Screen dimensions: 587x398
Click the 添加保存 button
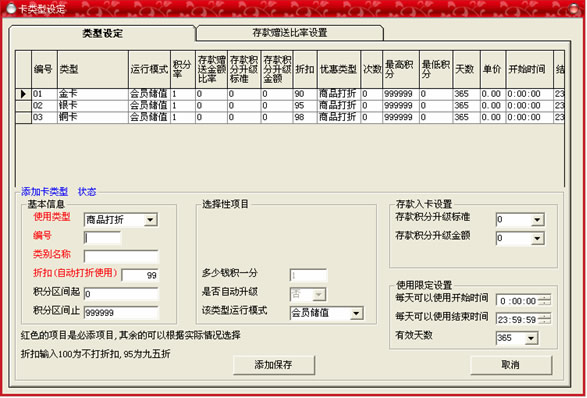[x=274, y=365]
